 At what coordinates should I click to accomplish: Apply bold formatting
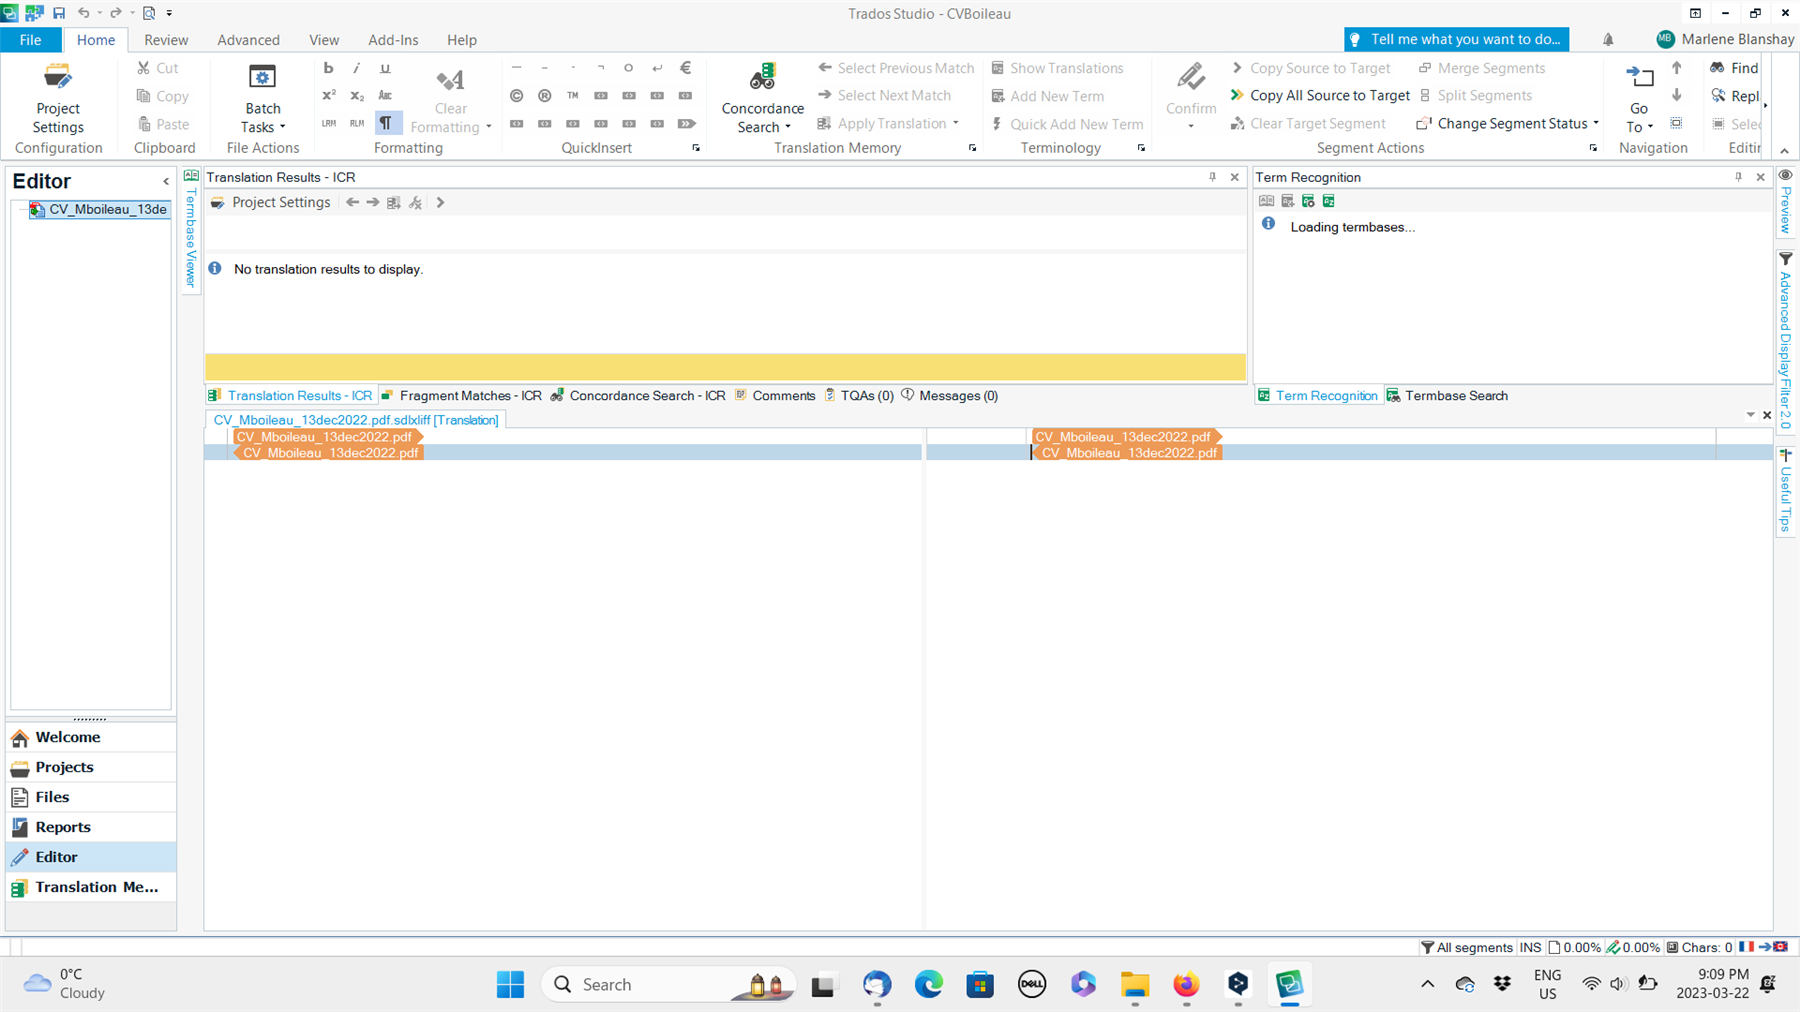pyautogui.click(x=328, y=68)
